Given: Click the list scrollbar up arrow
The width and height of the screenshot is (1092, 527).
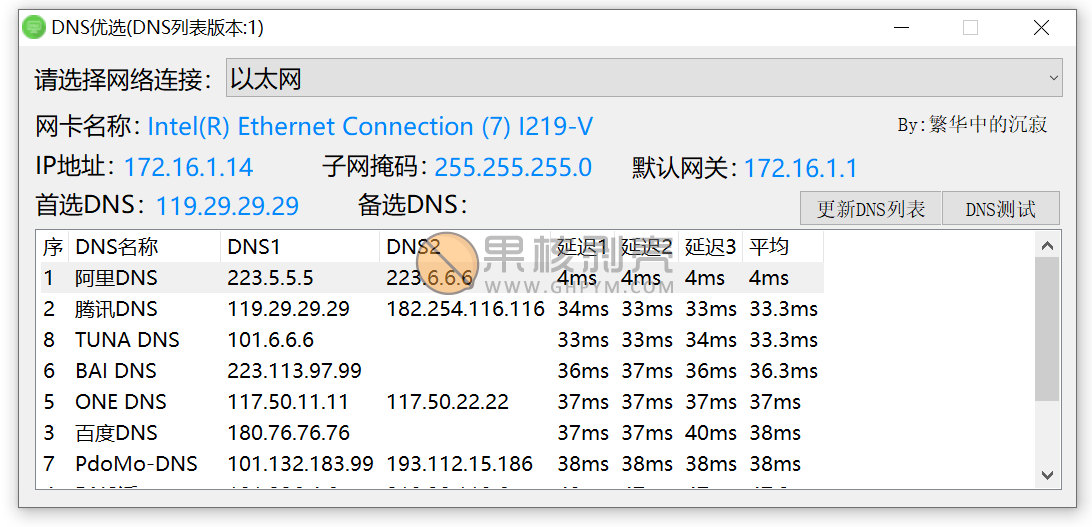Looking at the screenshot, I should [1047, 245].
